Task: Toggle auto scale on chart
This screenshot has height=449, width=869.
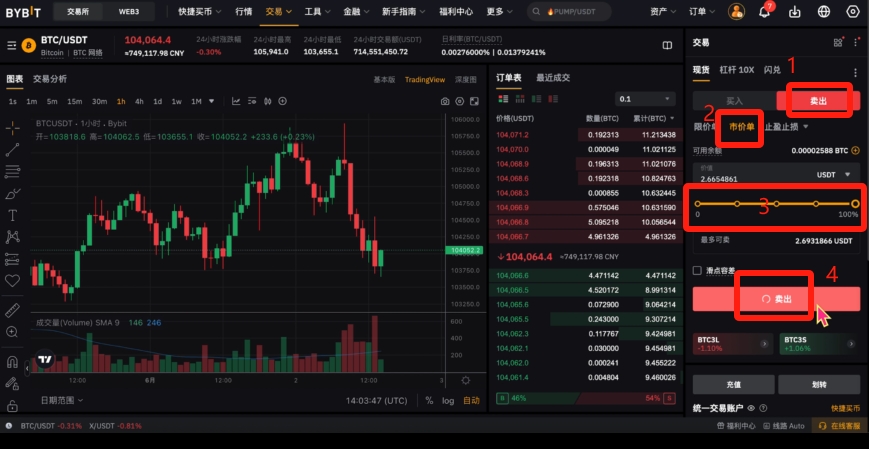Action: click(471, 401)
